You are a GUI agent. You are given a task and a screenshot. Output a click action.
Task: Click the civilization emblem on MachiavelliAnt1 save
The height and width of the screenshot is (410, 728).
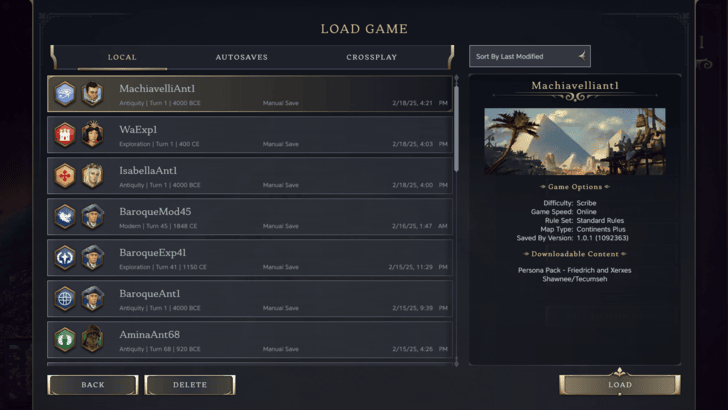click(x=65, y=94)
